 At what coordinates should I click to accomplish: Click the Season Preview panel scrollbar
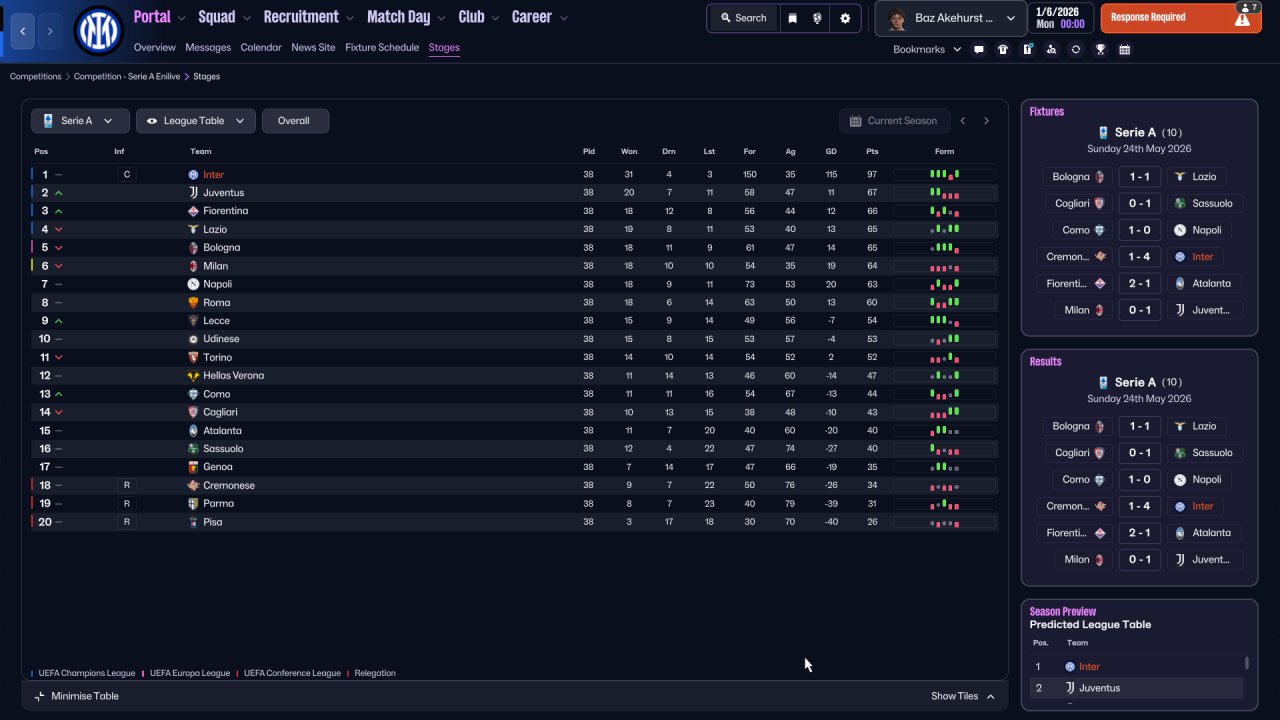coord(1246,663)
